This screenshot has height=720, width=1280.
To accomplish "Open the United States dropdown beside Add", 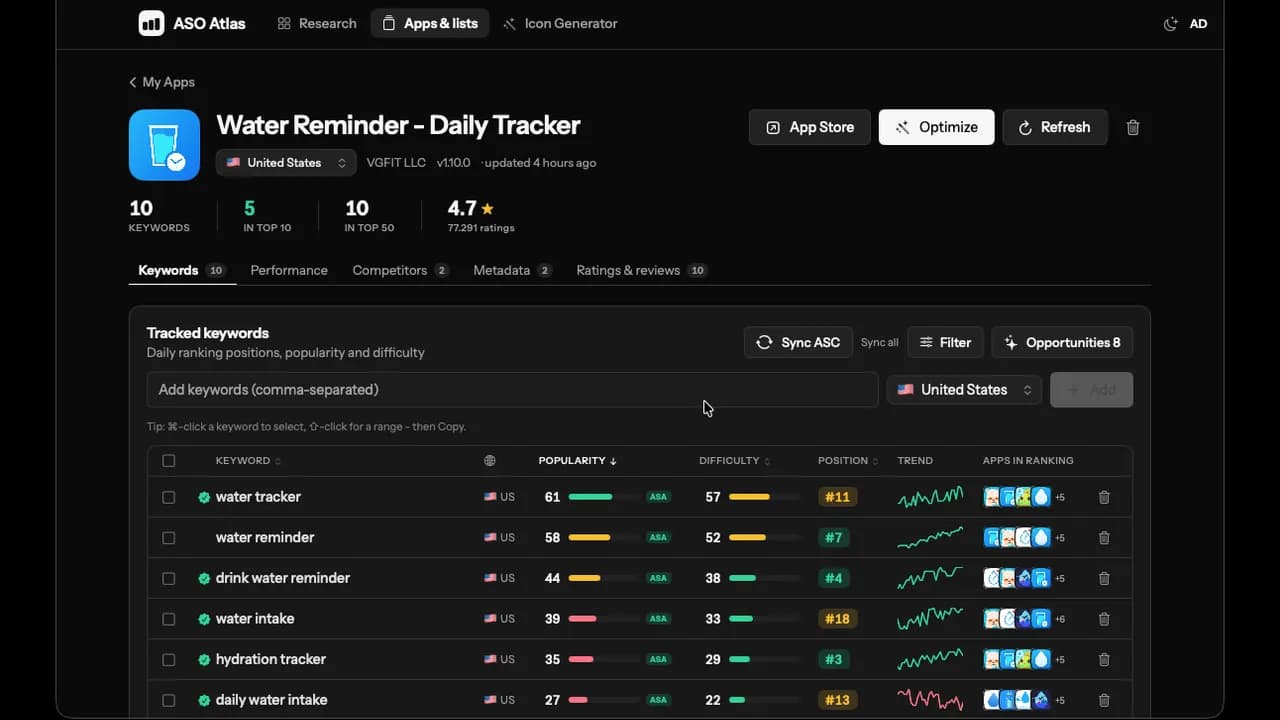I will pyautogui.click(x=964, y=390).
